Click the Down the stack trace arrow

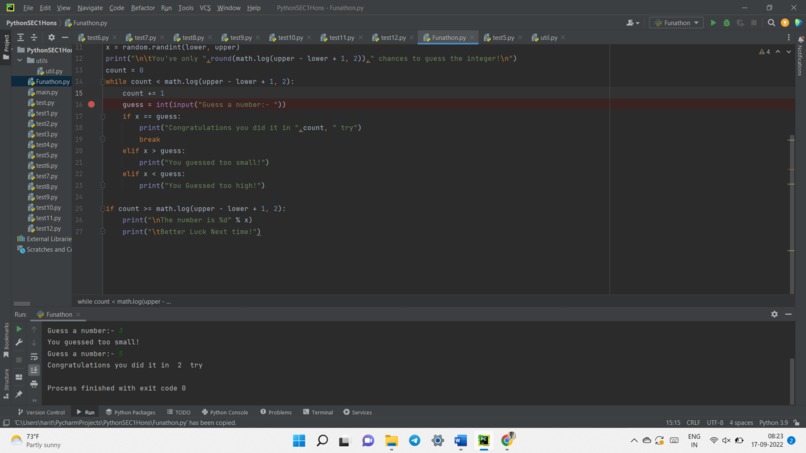34,342
